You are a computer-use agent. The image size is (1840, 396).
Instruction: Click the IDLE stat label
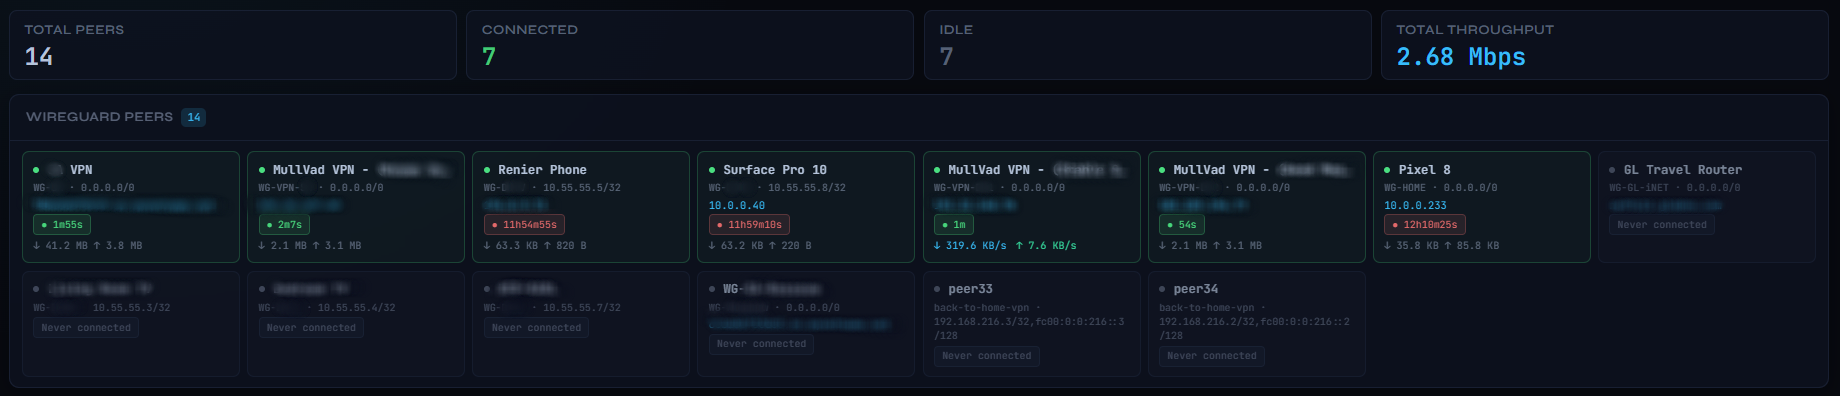956,30
